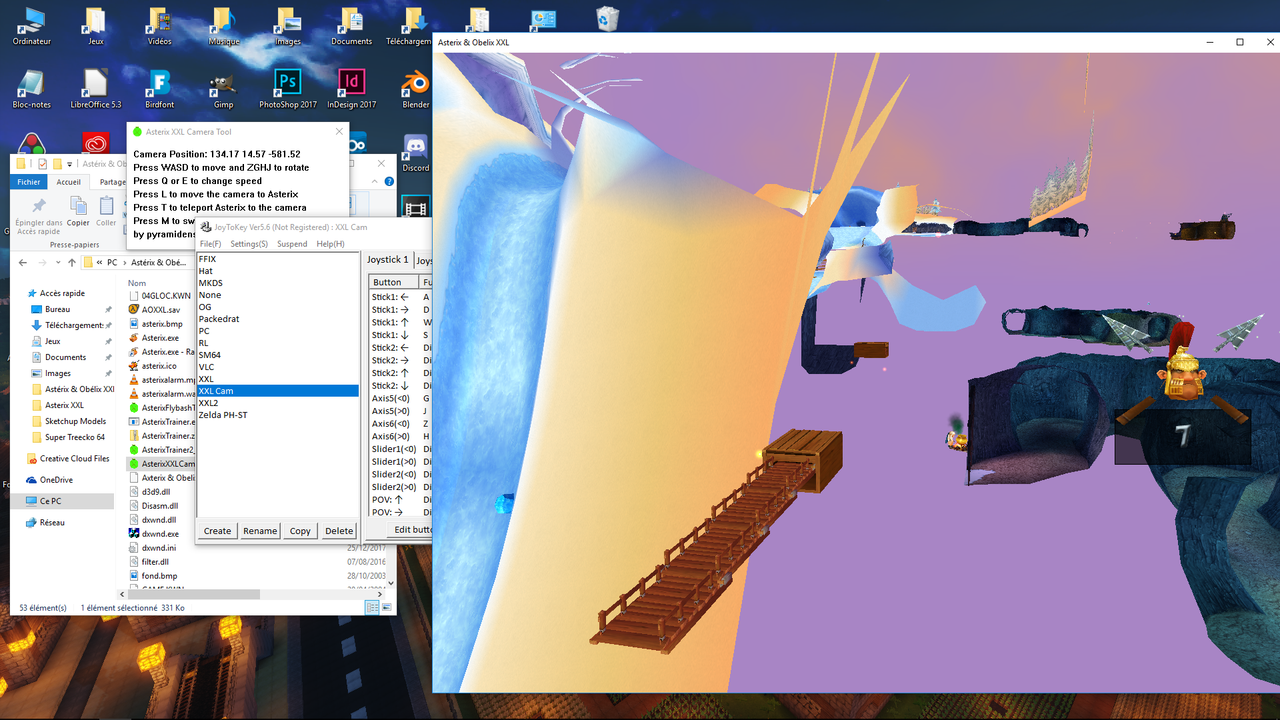Click the Nom column header in Explorer
The height and width of the screenshot is (720, 1280).
pos(137,283)
